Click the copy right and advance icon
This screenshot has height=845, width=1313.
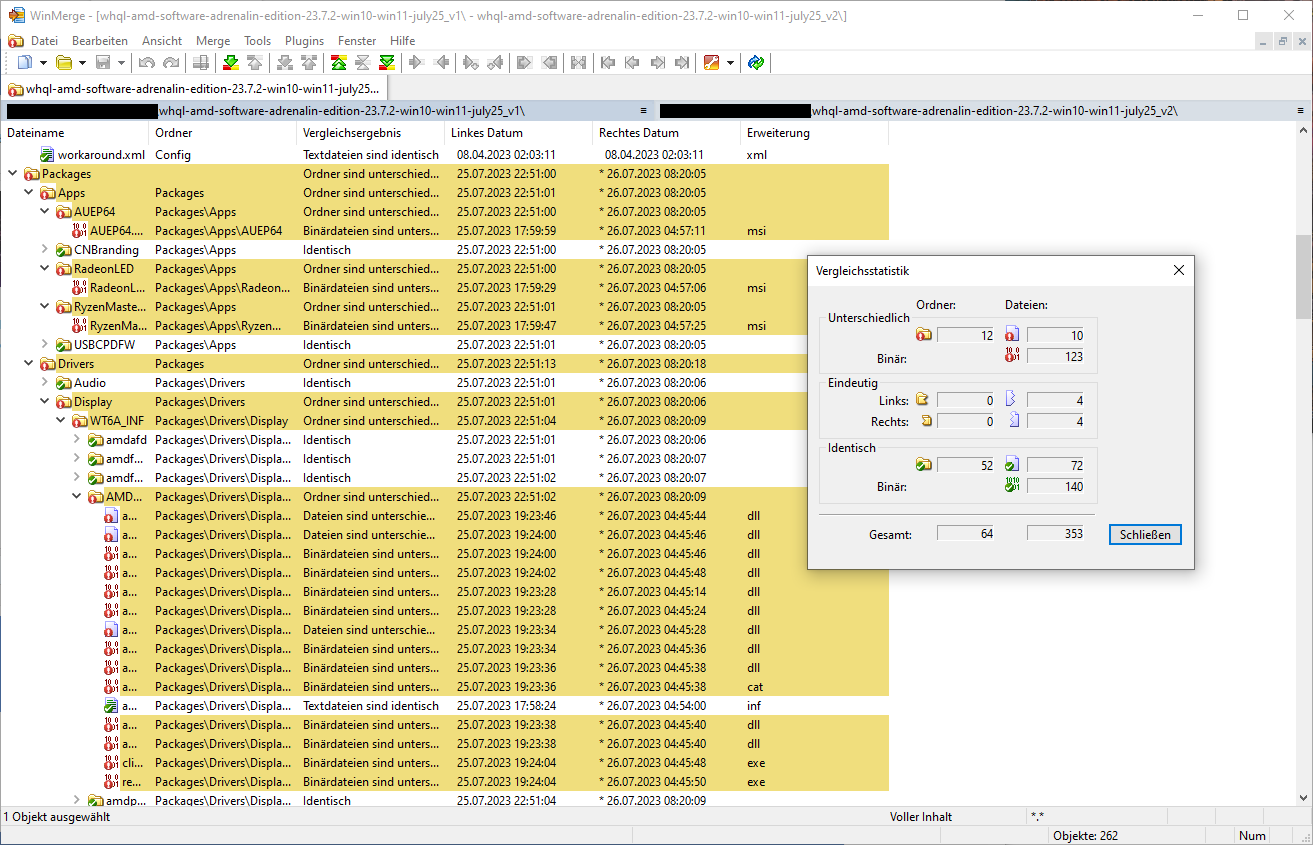coord(471,63)
